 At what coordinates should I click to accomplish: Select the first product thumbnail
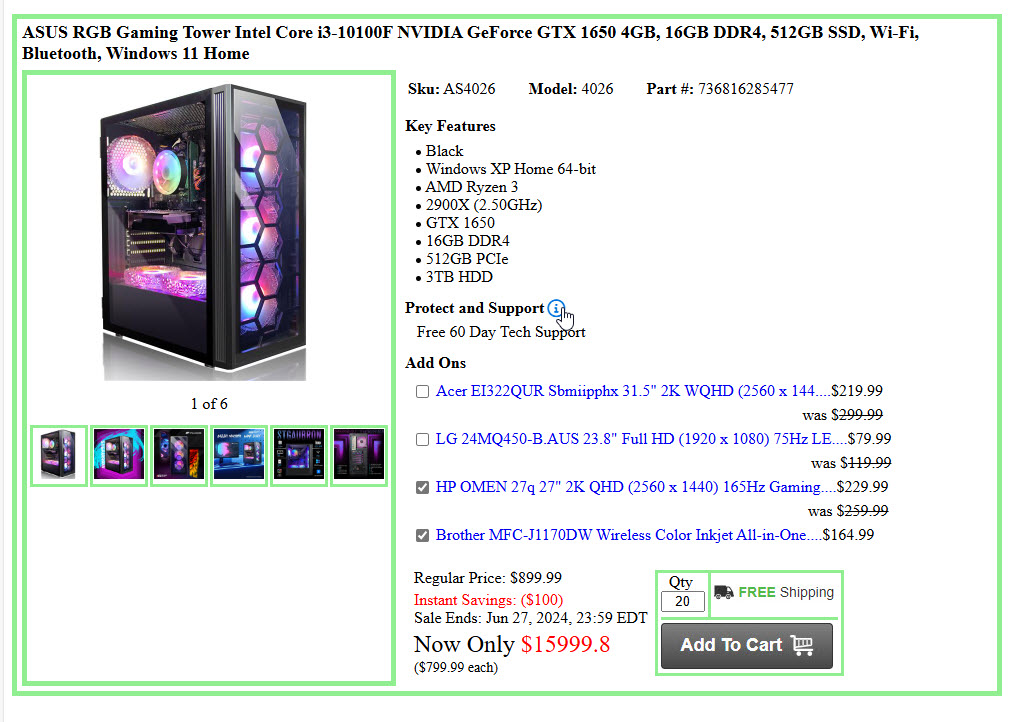(59, 455)
